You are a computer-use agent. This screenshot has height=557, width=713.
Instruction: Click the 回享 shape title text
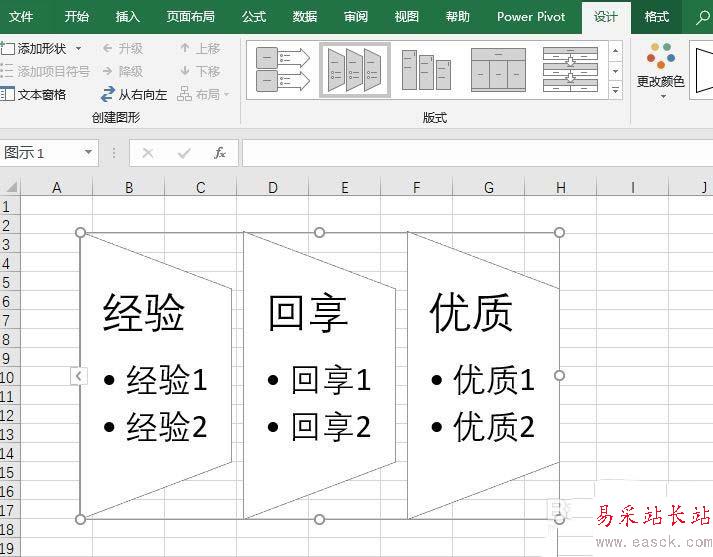click(x=308, y=313)
